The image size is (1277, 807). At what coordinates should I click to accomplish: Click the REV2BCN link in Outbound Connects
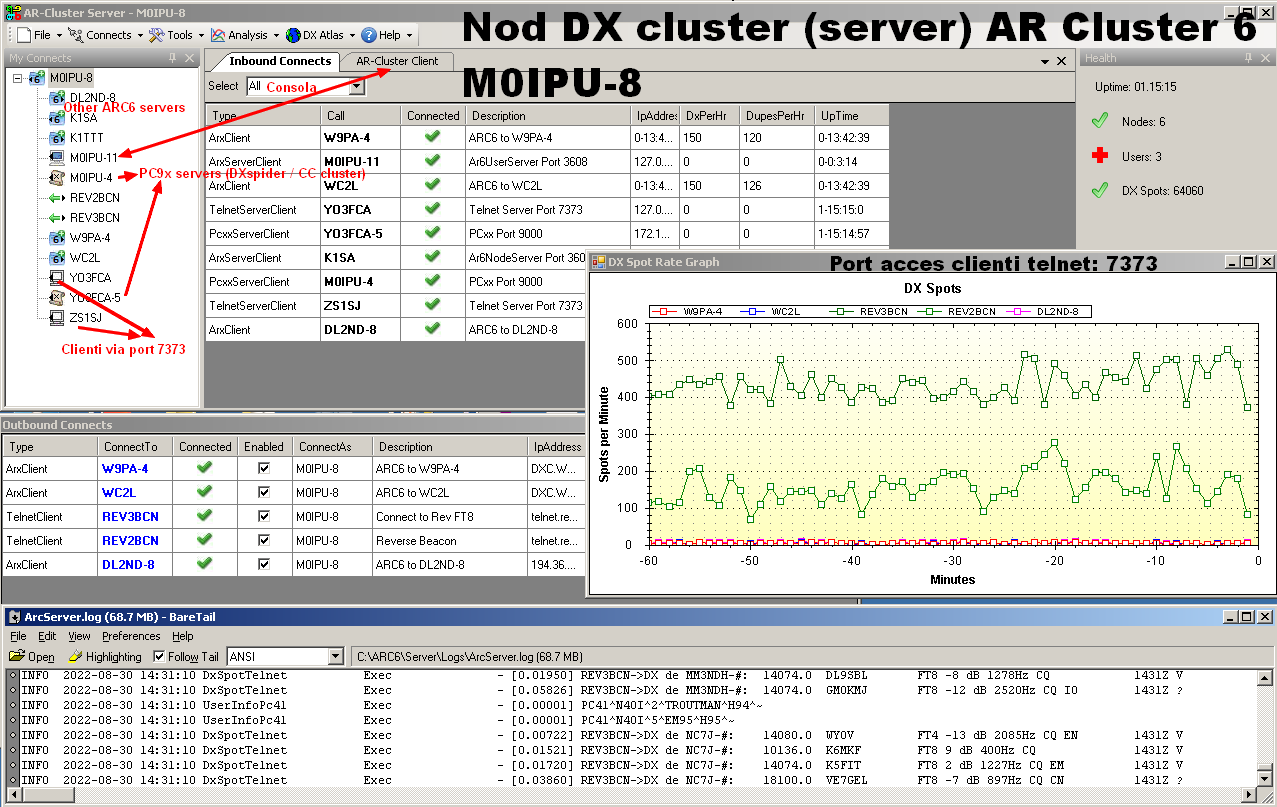(x=130, y=540)
